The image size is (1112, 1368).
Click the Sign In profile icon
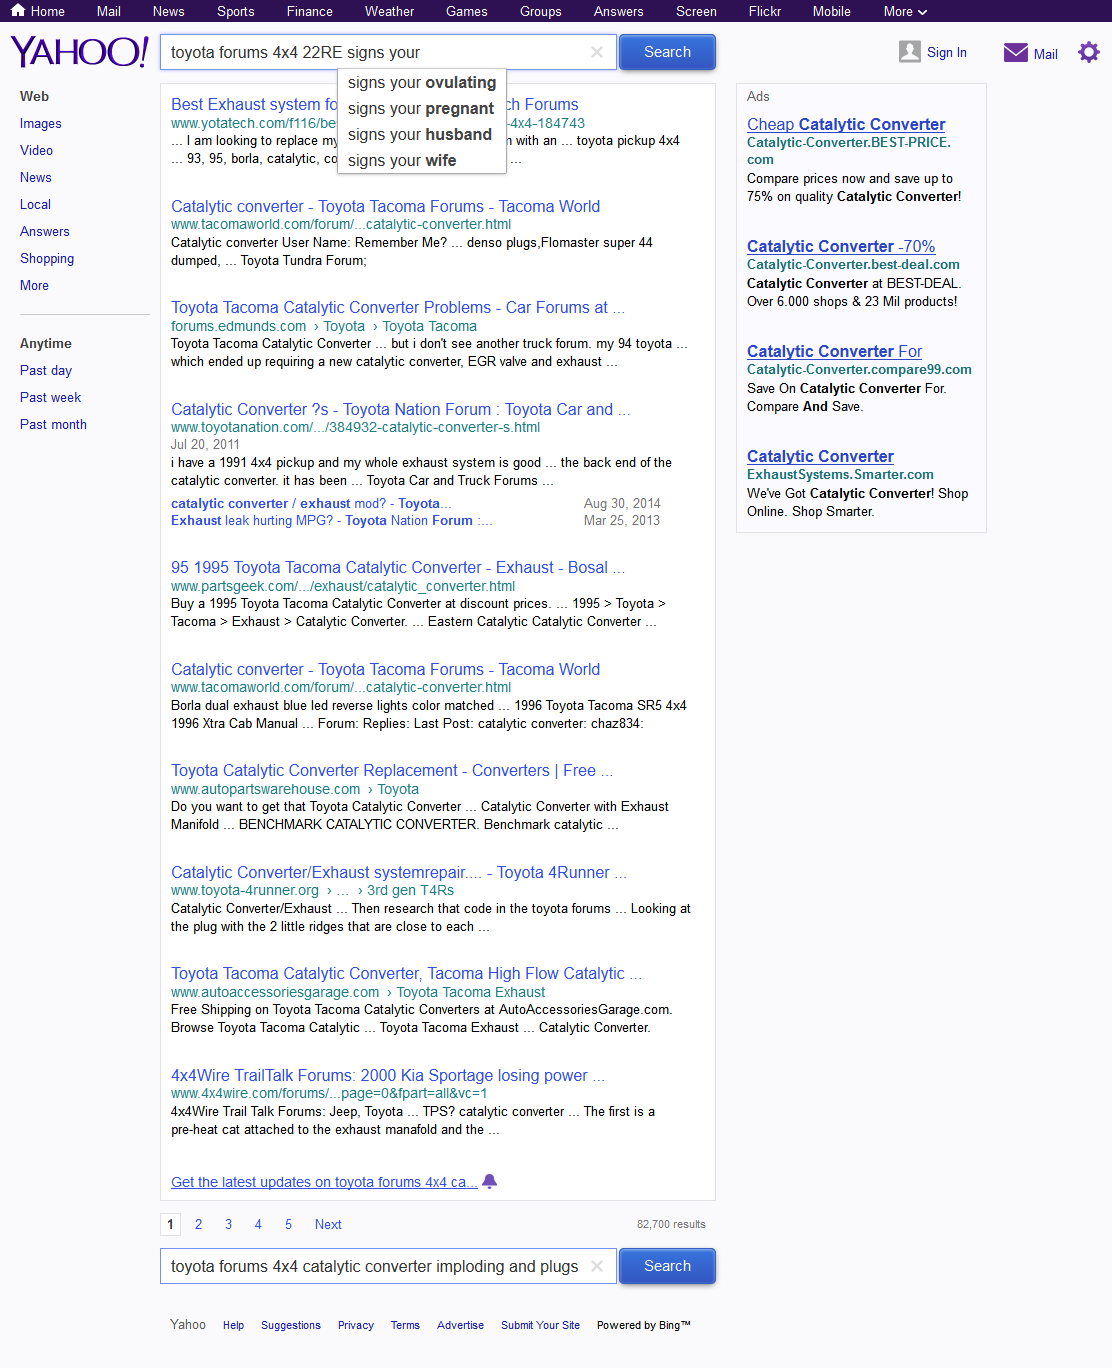(910, 52)
